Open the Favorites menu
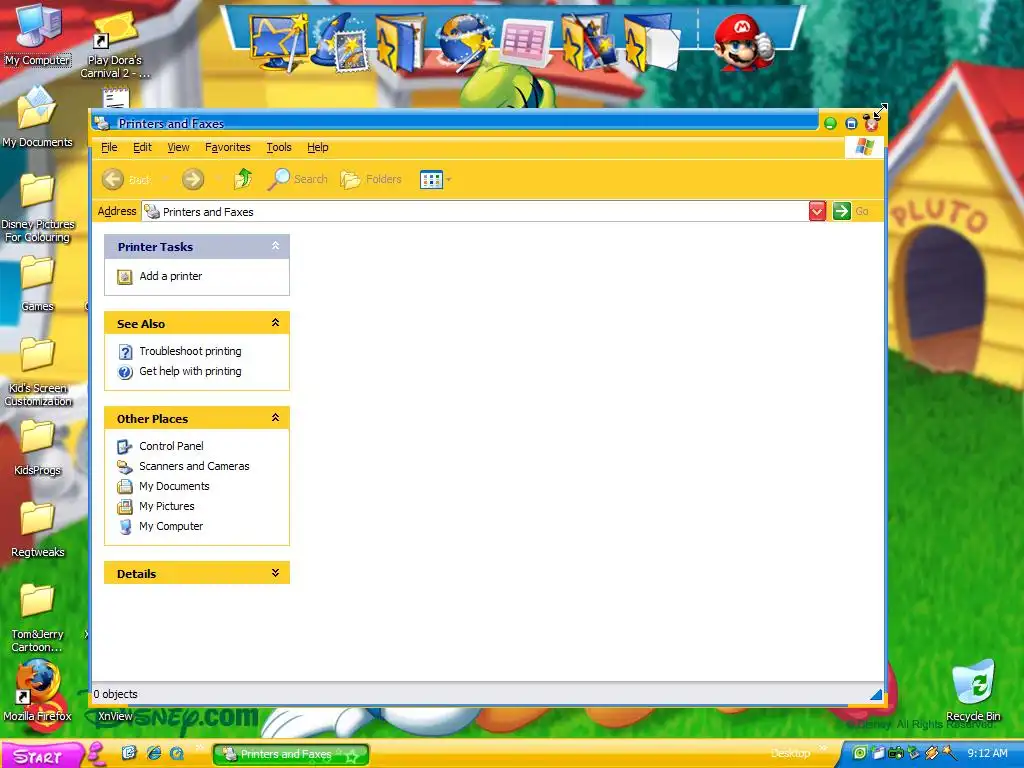 click(x=227, y=147)
